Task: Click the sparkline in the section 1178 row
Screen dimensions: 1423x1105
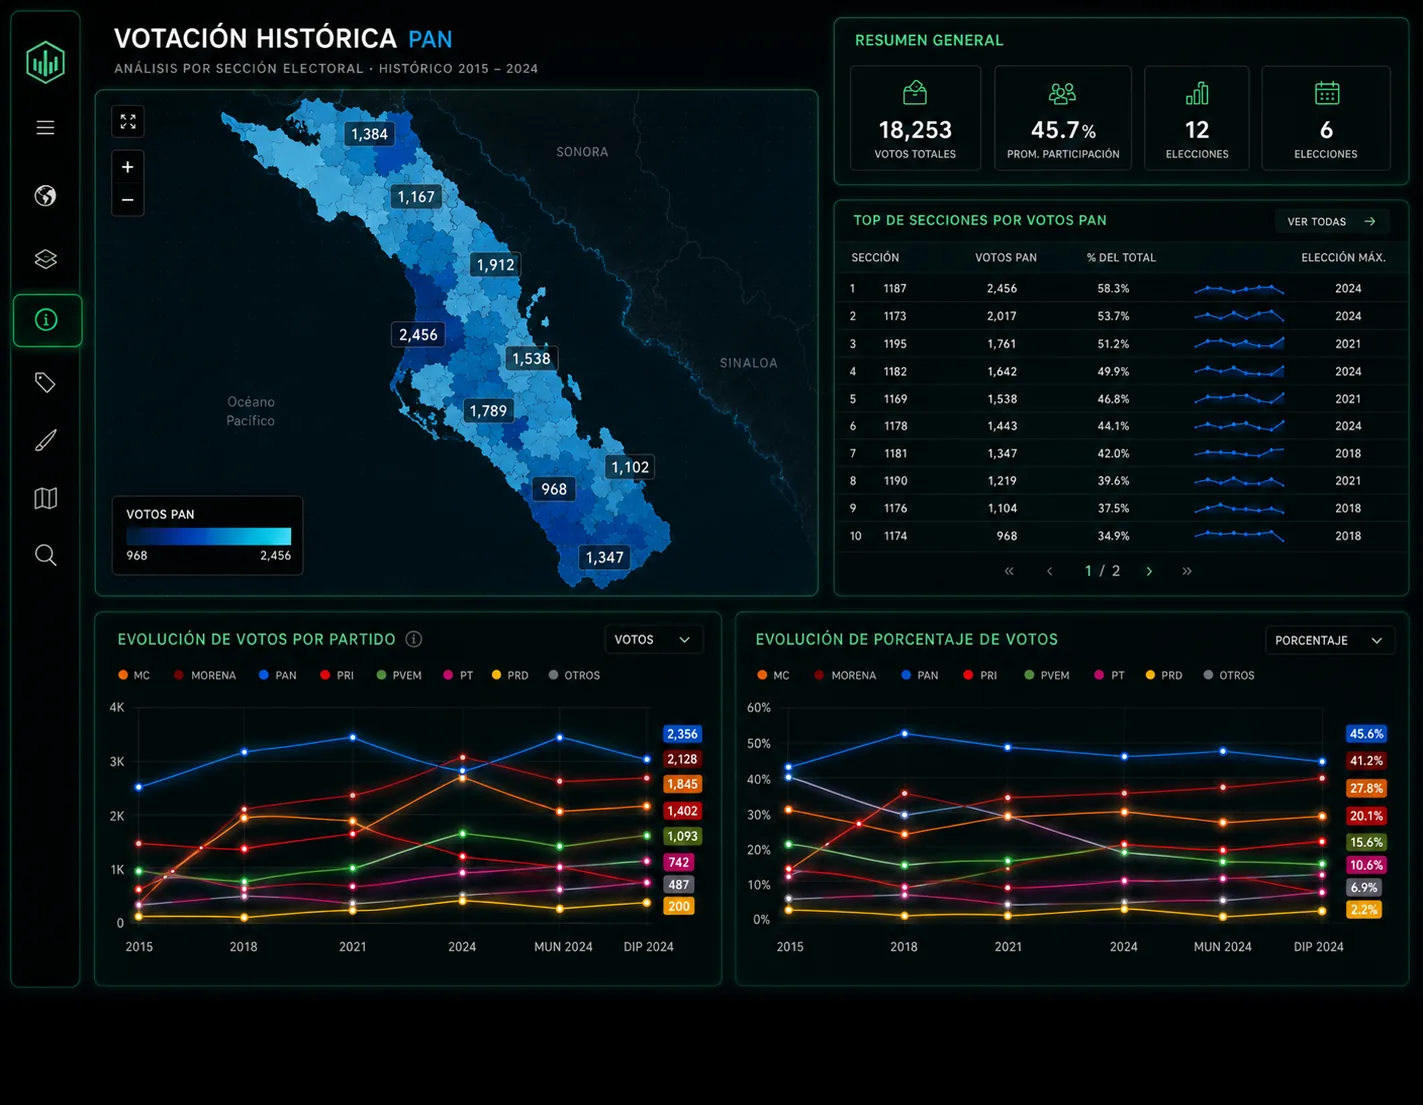Action: [x=1239, y=426]
